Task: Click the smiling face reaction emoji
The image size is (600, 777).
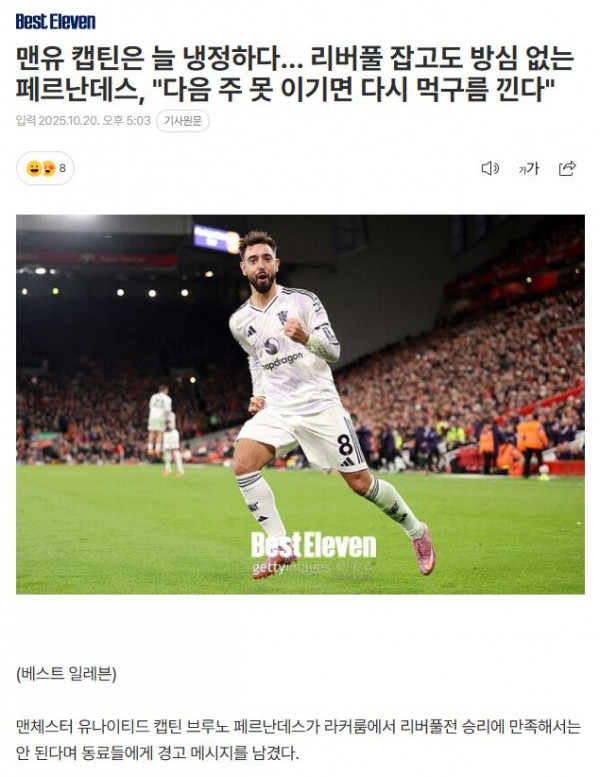Action: click(x=34, y=168)
